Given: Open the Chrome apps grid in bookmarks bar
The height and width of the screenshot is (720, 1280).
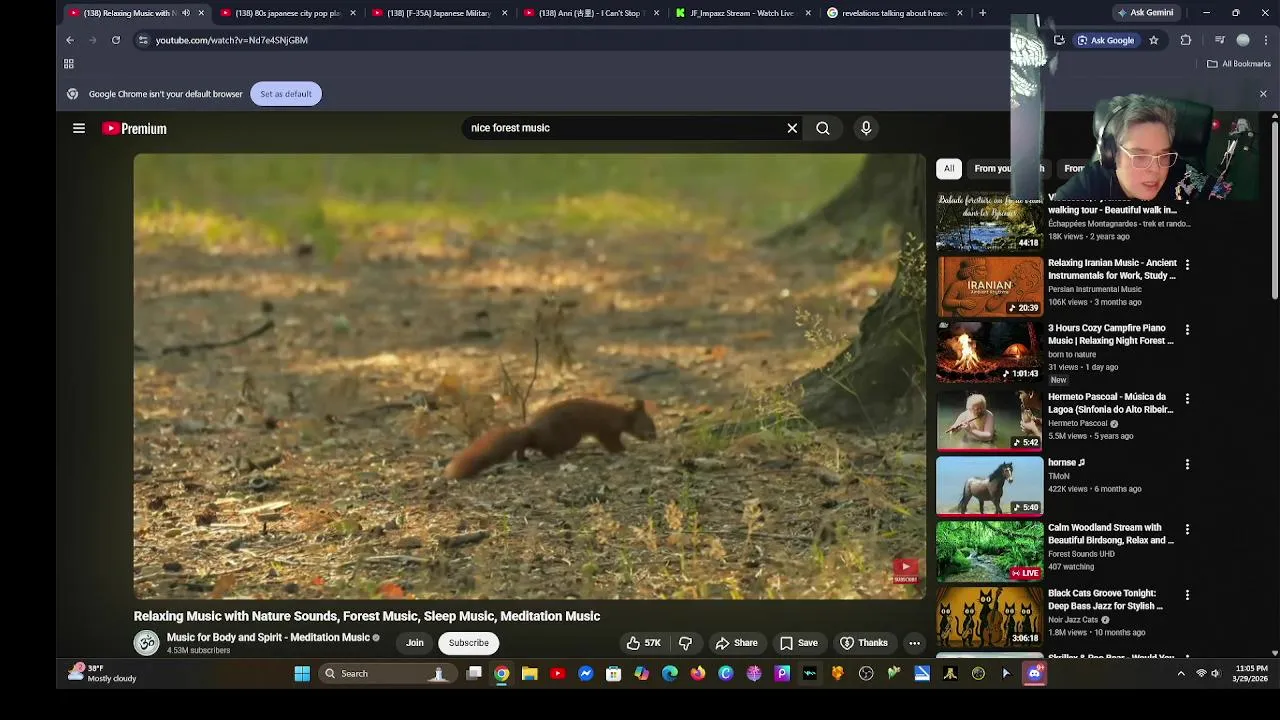Looking at the screenshot, I should point(69,64).
